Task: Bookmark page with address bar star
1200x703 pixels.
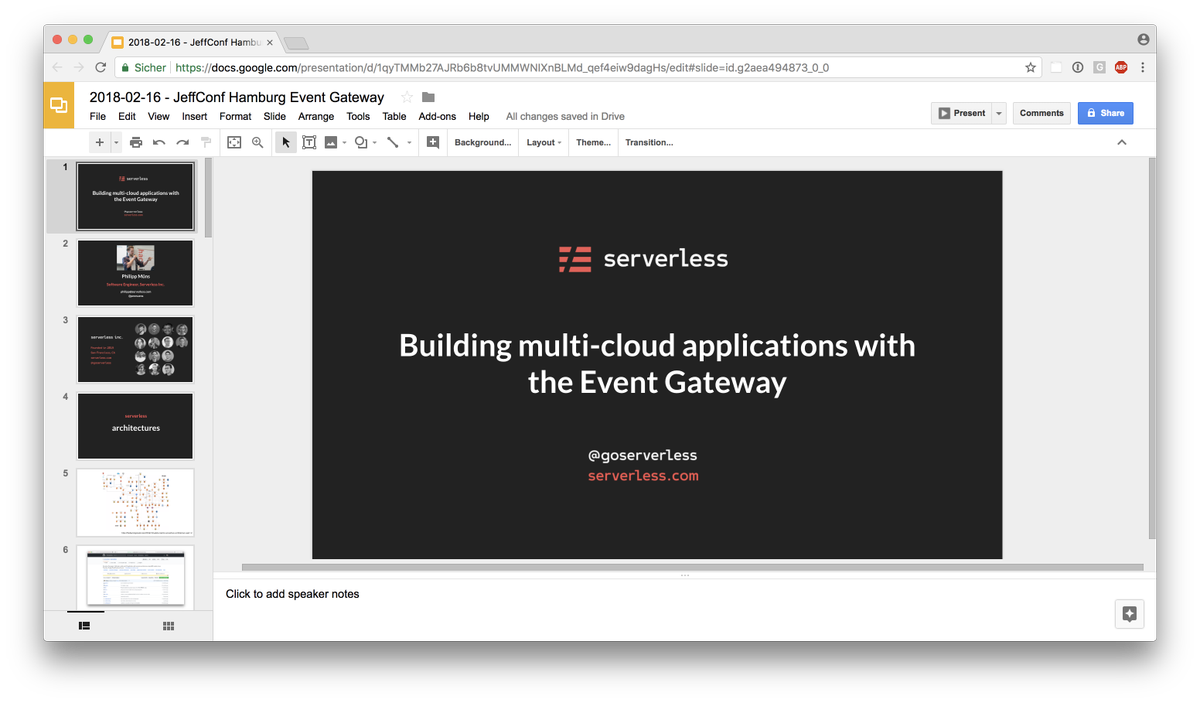Action: (x=1031, y=68)
